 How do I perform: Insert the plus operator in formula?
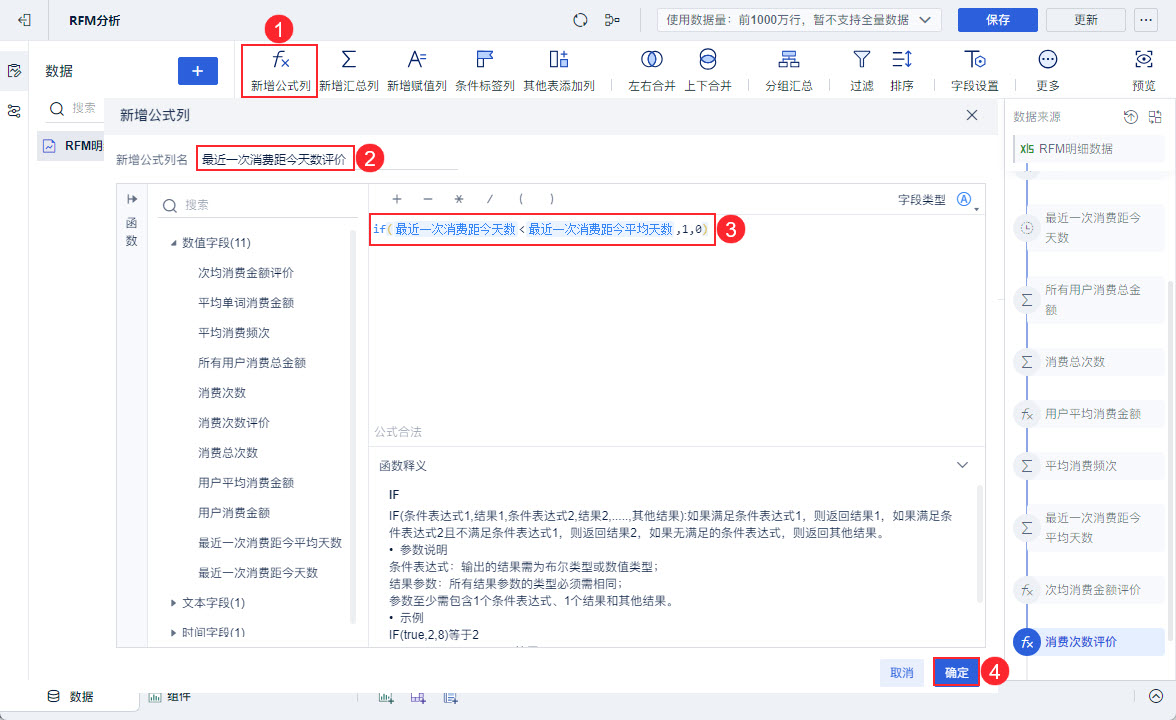click(397, 199)
